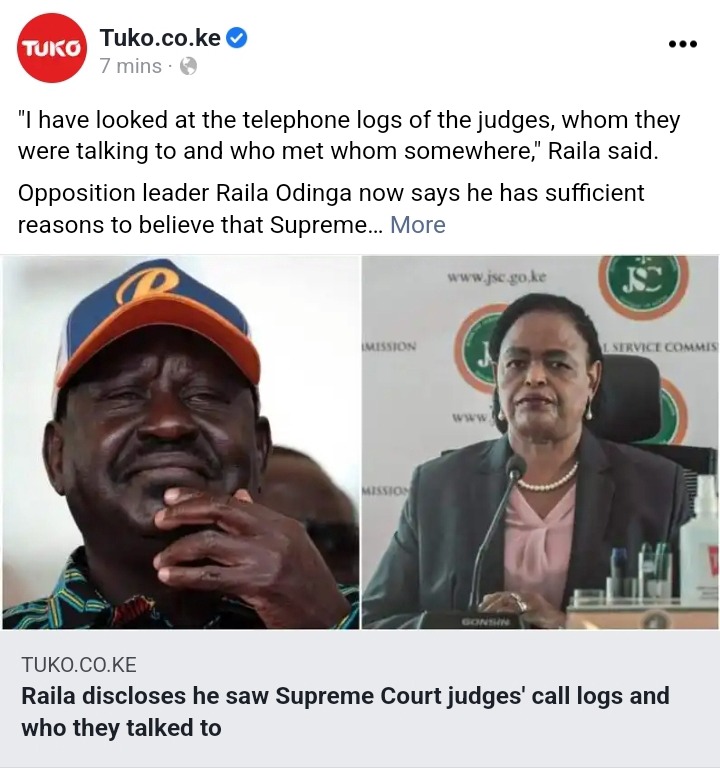720x769 pixels.
Task: Open headline 'Raila discloses he saw Supreme Court'
Action: [345, 696]
